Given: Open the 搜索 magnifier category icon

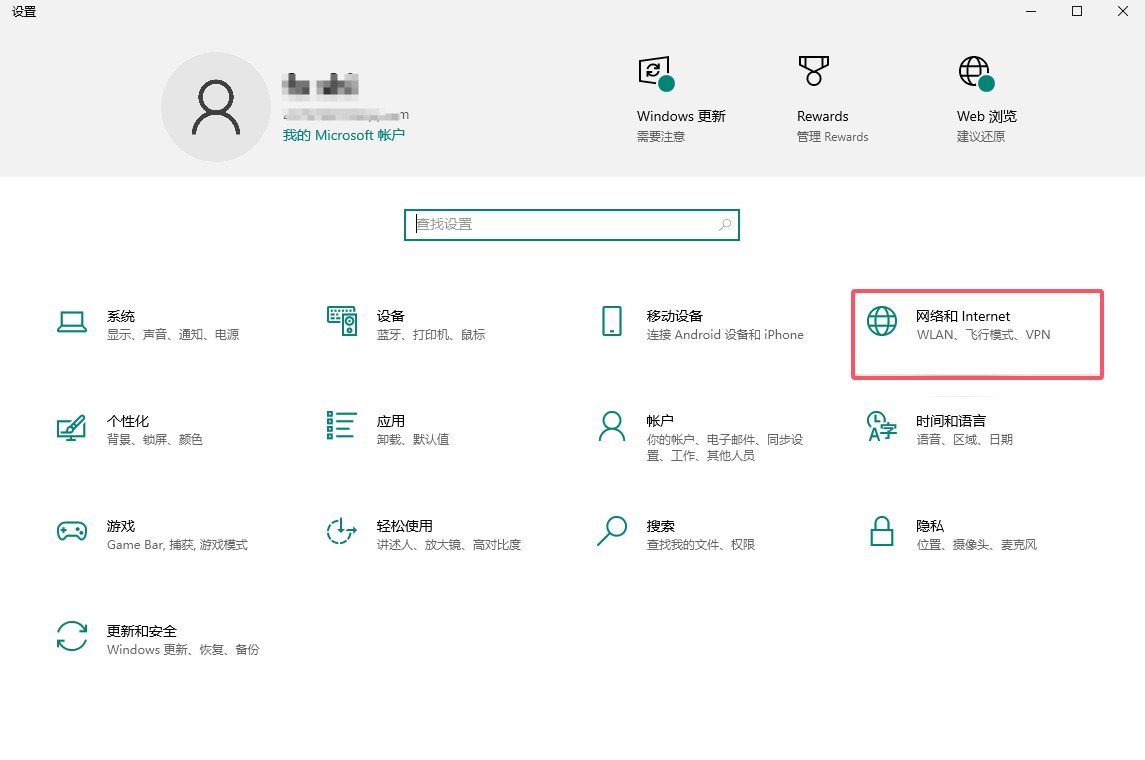Looking at the screenshot, I should tap(612, 531).
